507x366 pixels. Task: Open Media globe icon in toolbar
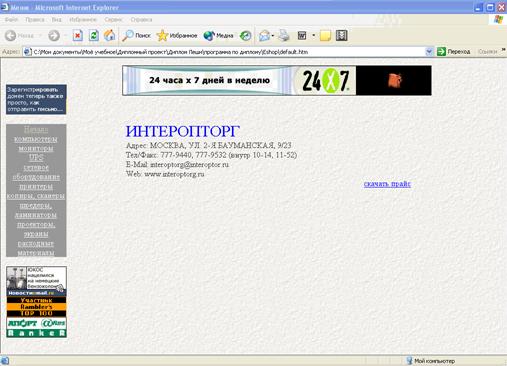pos(209,36)
